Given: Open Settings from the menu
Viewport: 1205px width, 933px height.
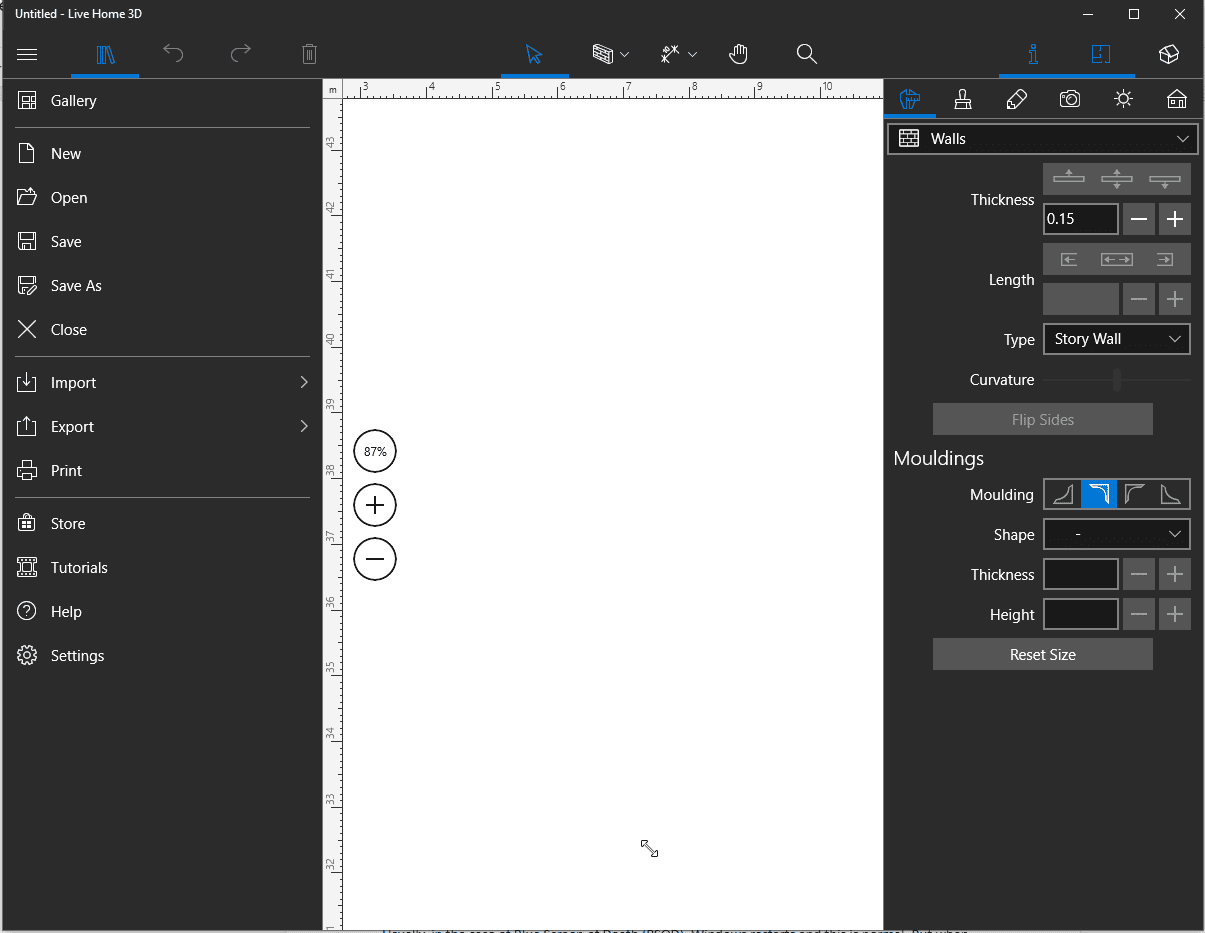Looking at the screenshot, I should tap(162, 656).
